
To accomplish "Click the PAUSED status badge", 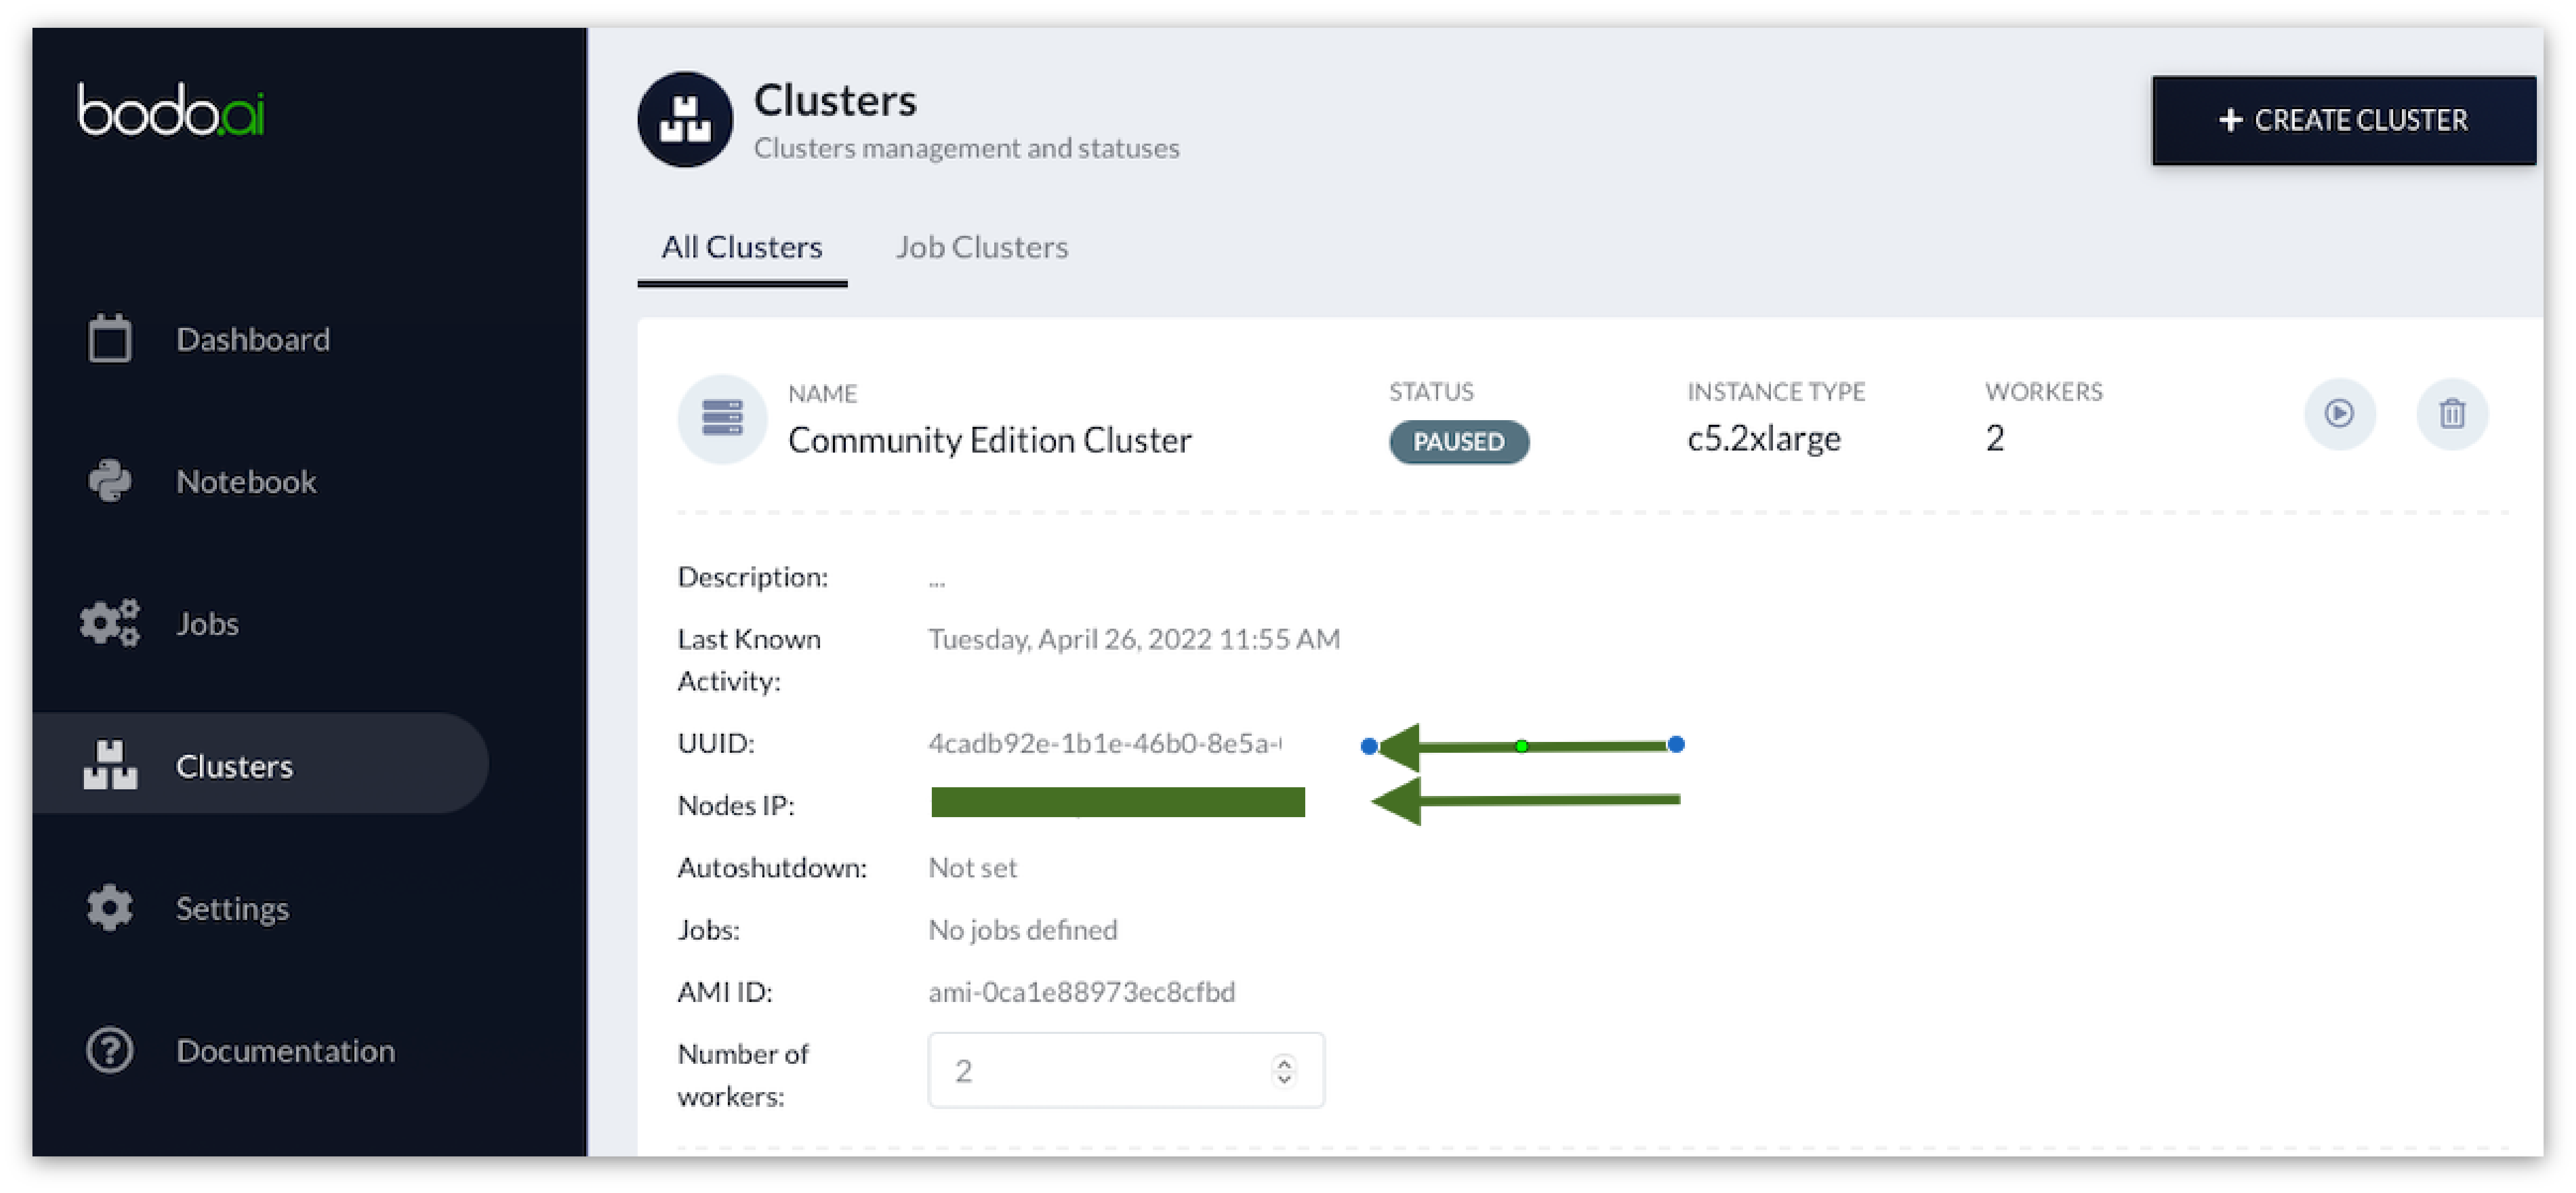I will click(1458, 442).
